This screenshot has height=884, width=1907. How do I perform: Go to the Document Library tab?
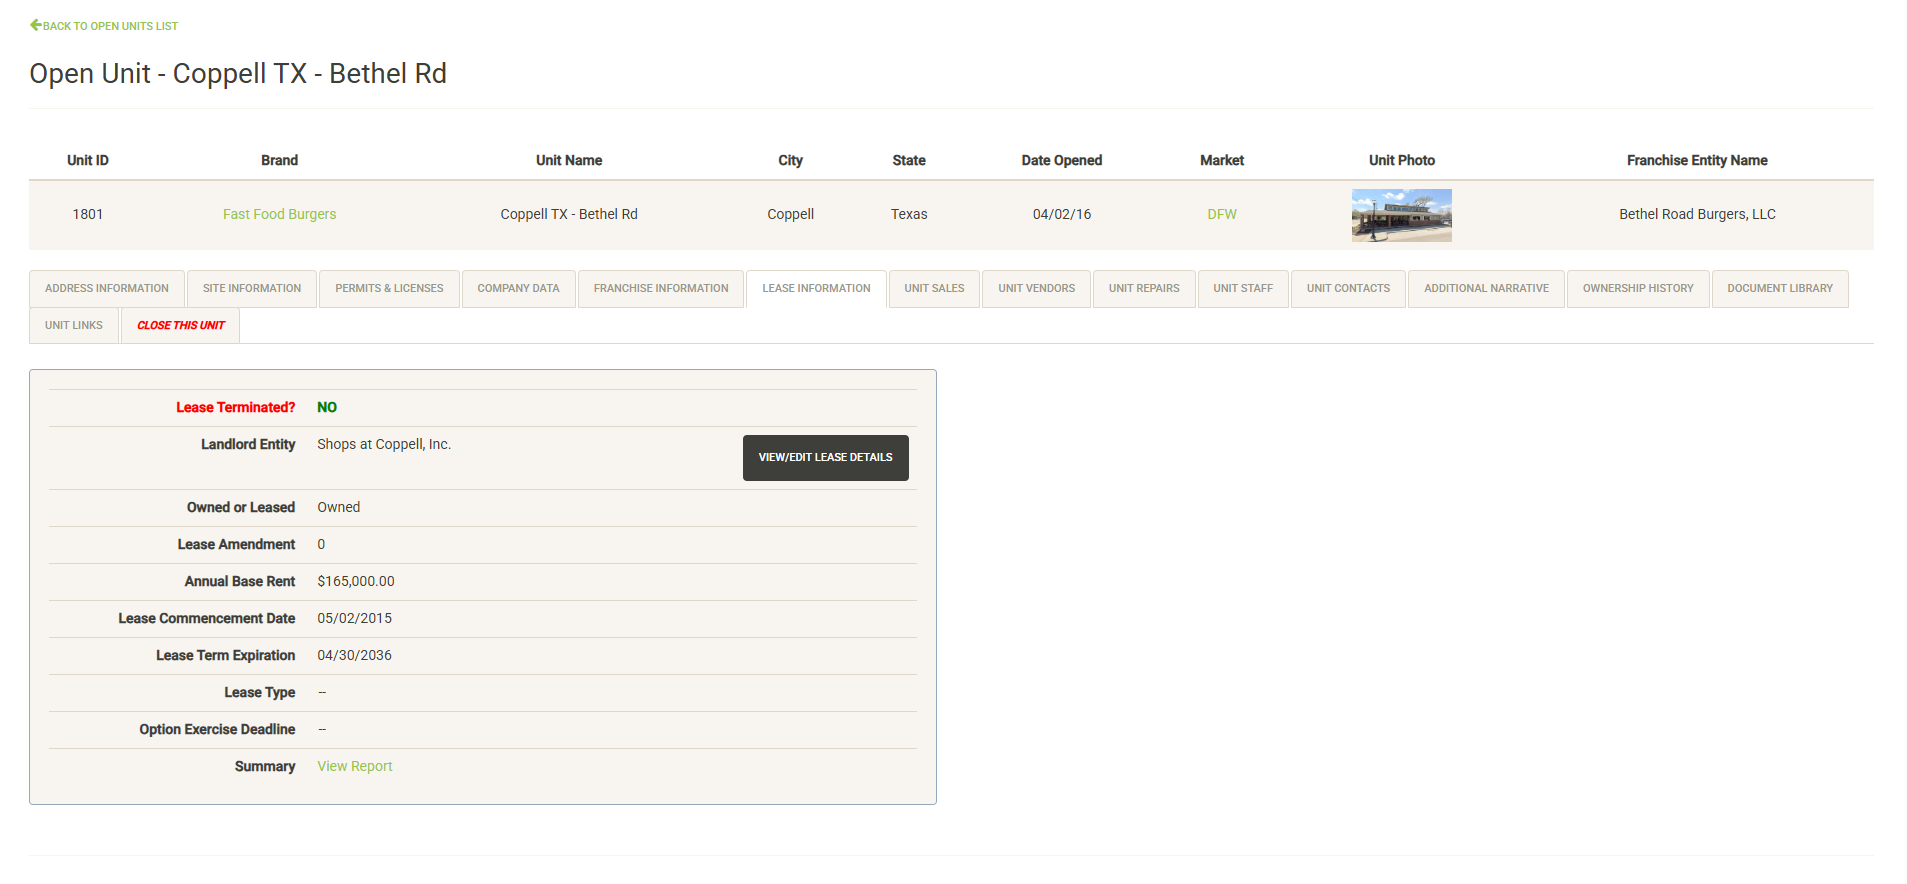[x=1780, y=288]
